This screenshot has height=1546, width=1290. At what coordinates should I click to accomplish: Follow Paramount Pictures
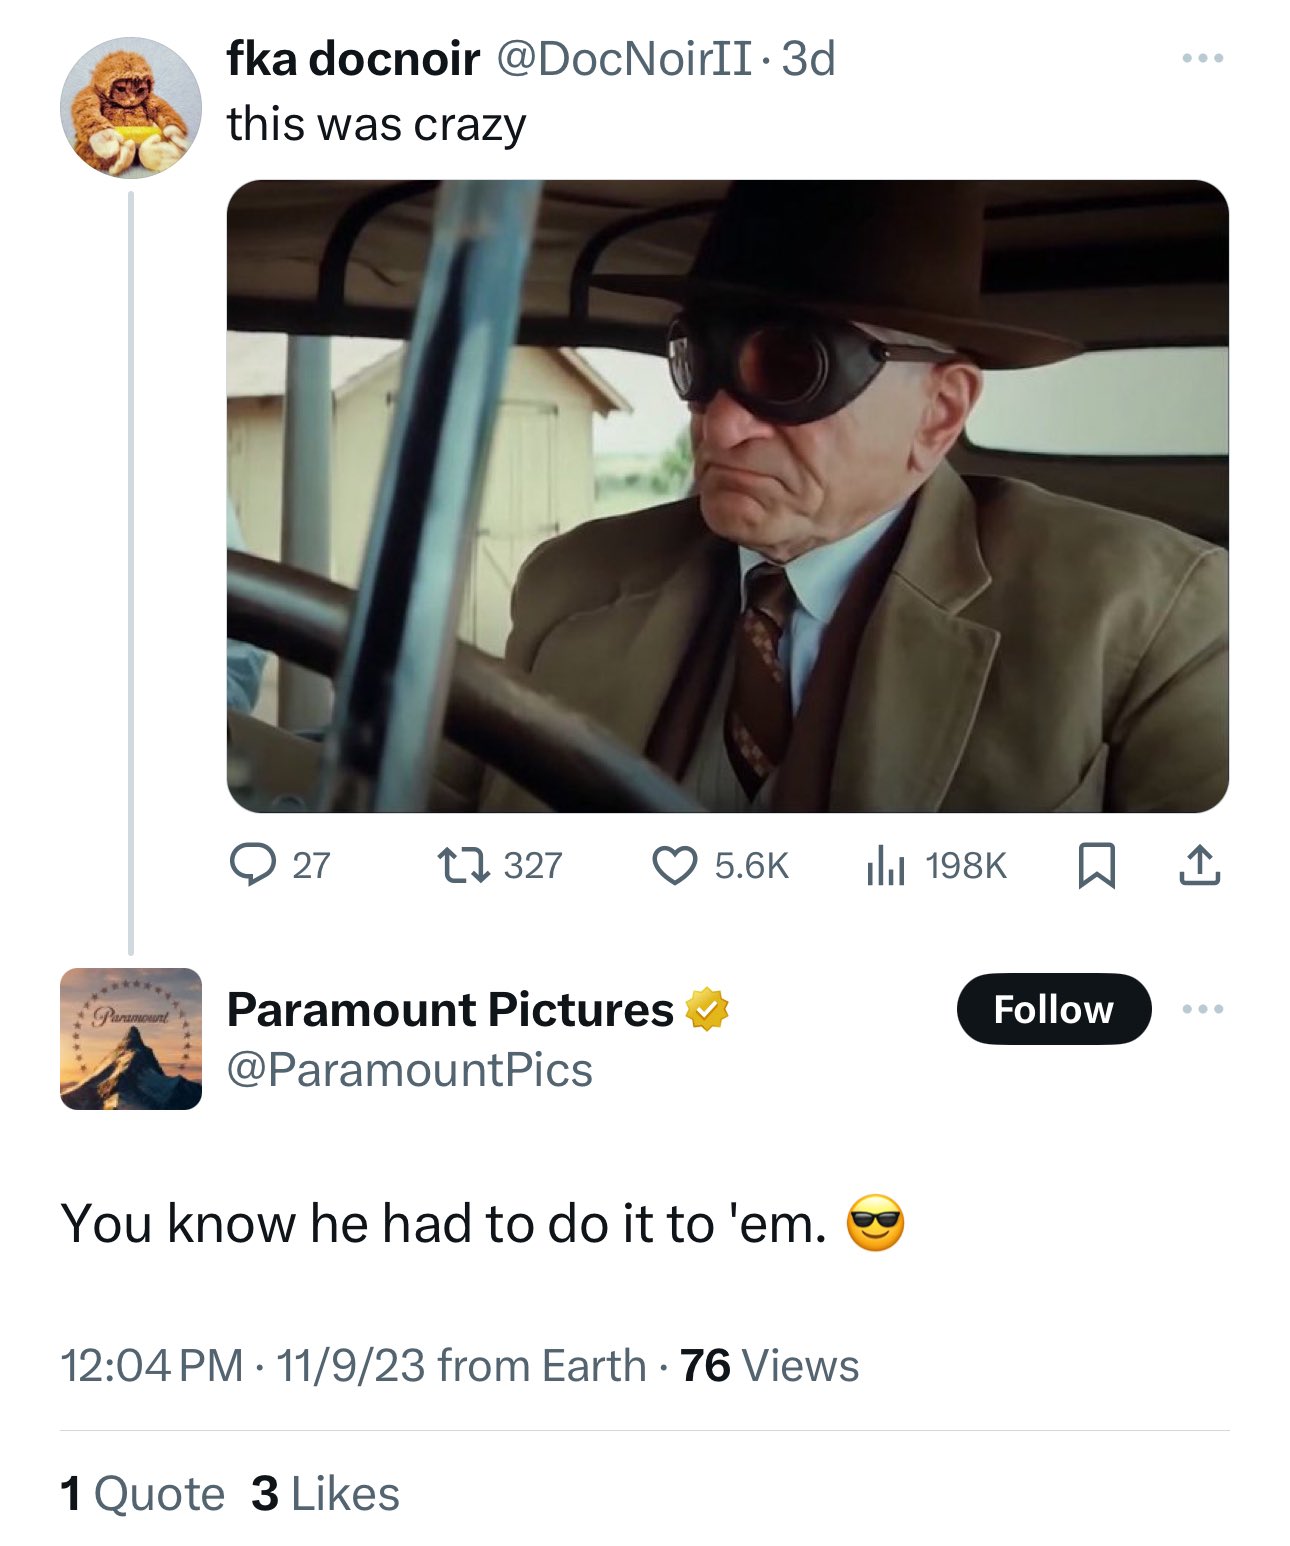[x=1054, y=1009]
